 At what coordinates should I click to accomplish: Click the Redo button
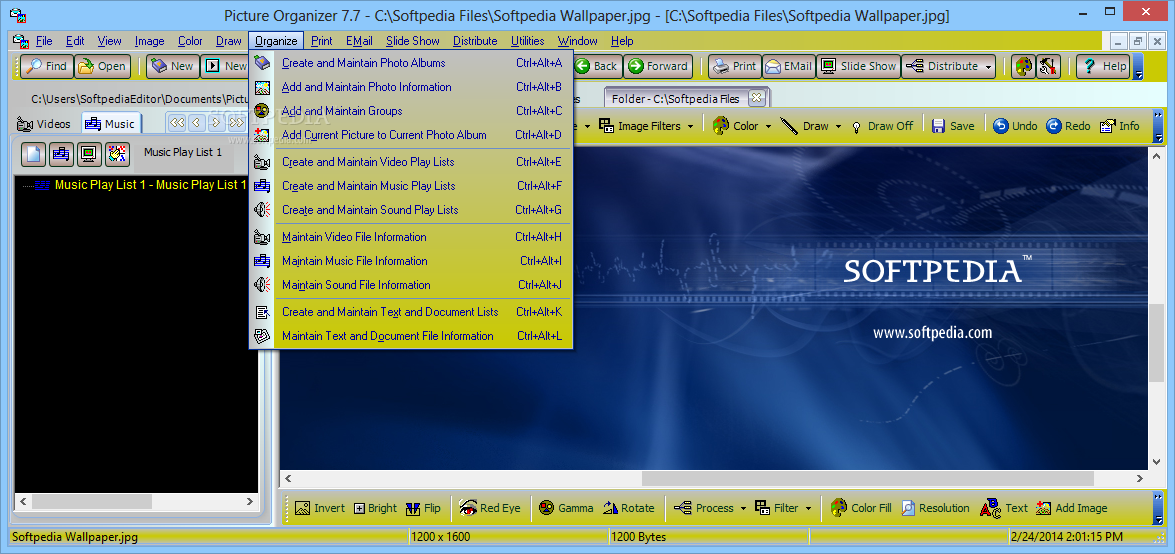(x=1068, y=126)
